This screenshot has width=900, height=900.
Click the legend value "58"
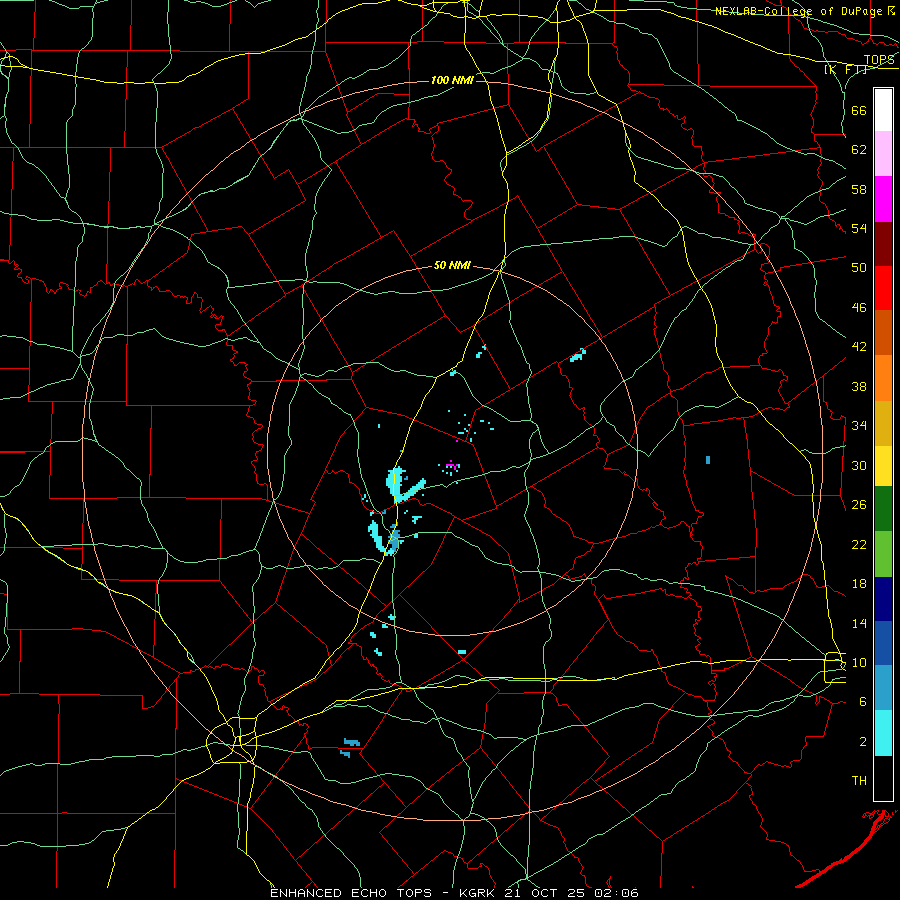tap(859, 189)
